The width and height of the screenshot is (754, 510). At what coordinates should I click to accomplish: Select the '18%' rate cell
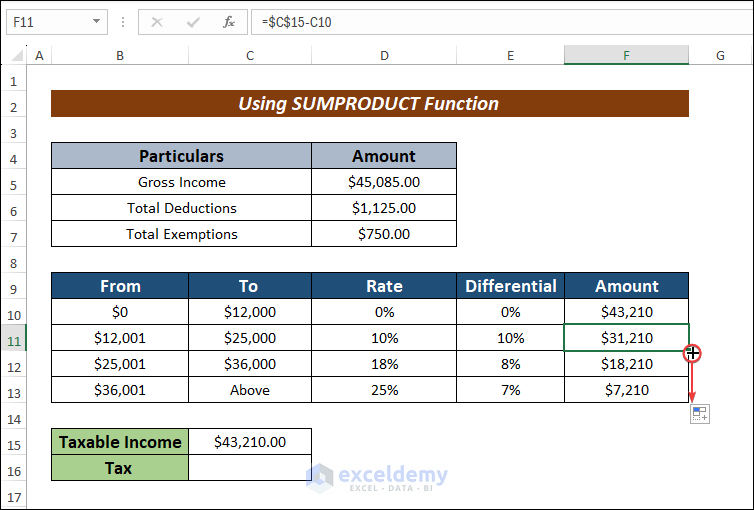[x=384, y=364]
